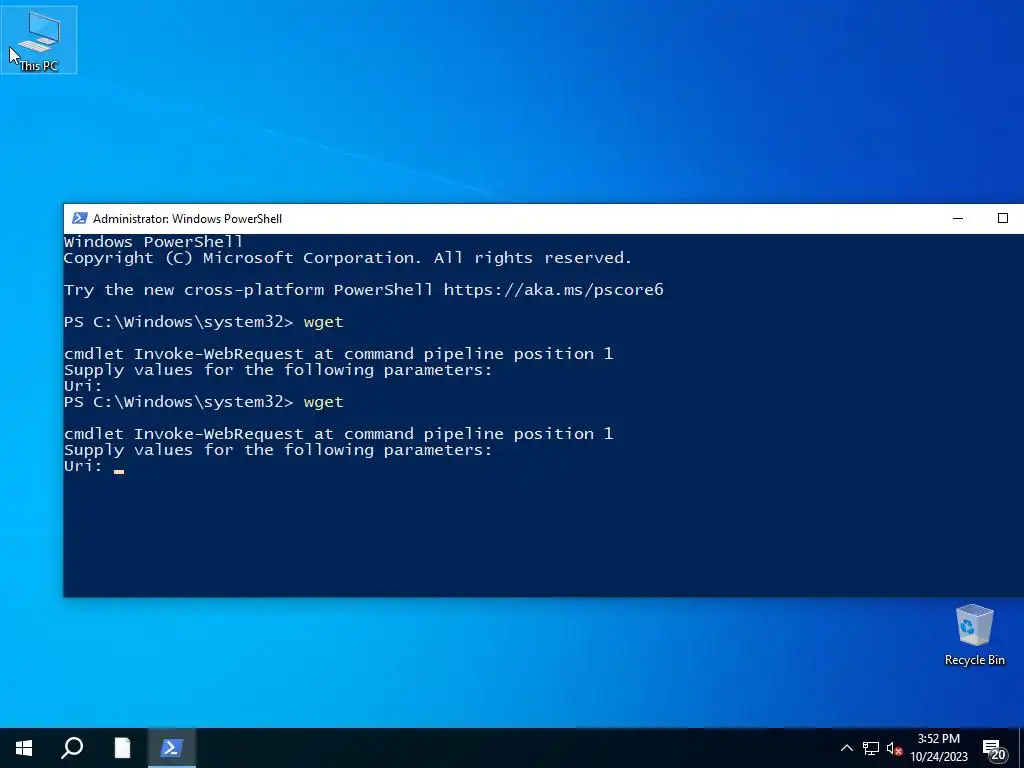Click the date 10/24/2023 in taskbar
Screen dimensions: 1024x768
938,757
